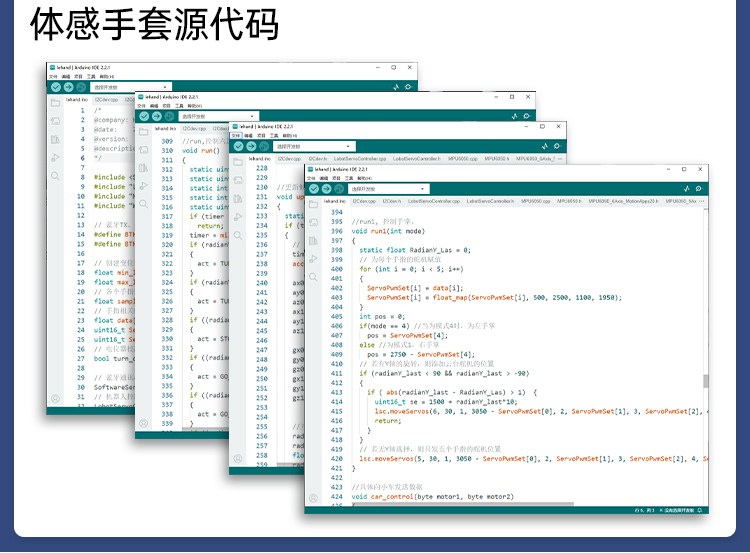Switch to the I2Cdev.cpp tab in the front window

[364, 201]
